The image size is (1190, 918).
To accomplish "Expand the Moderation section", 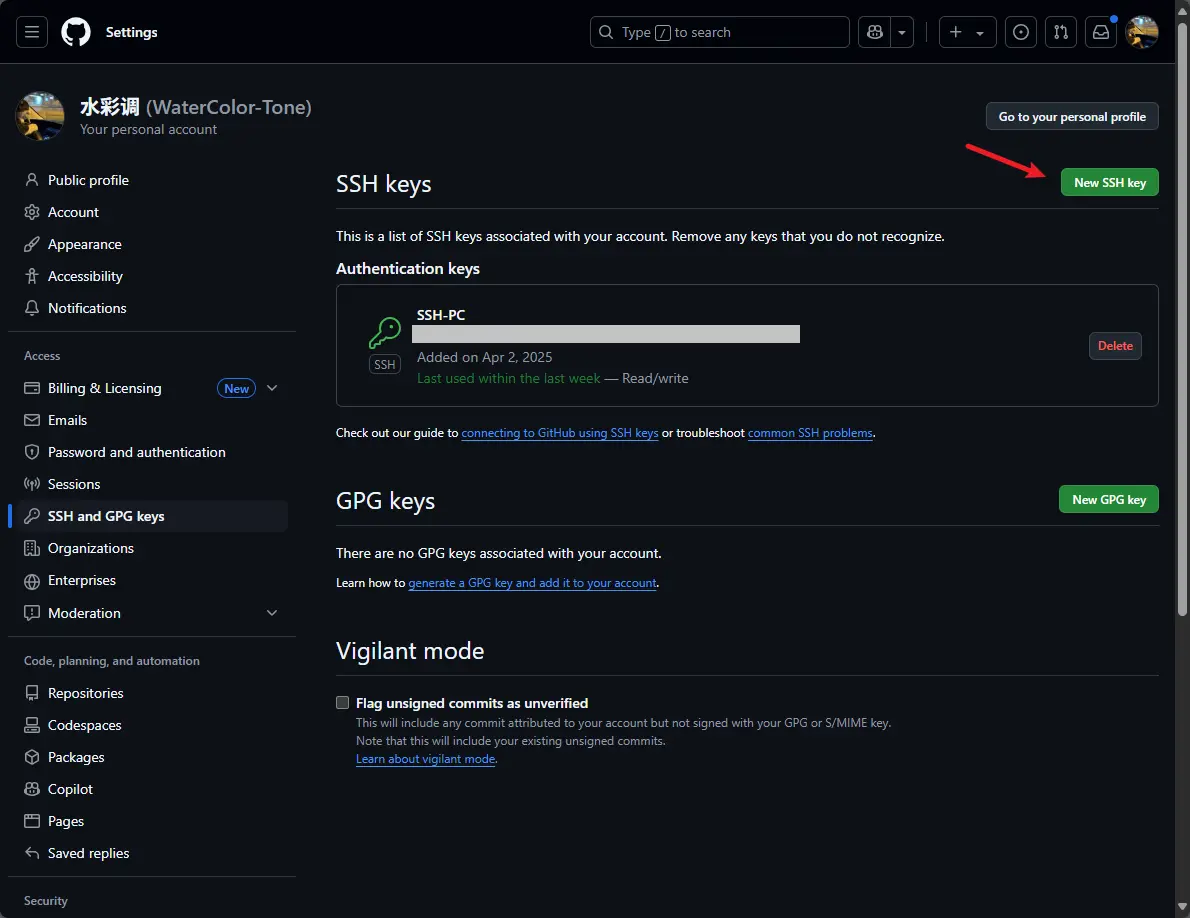I will (272, 613).
